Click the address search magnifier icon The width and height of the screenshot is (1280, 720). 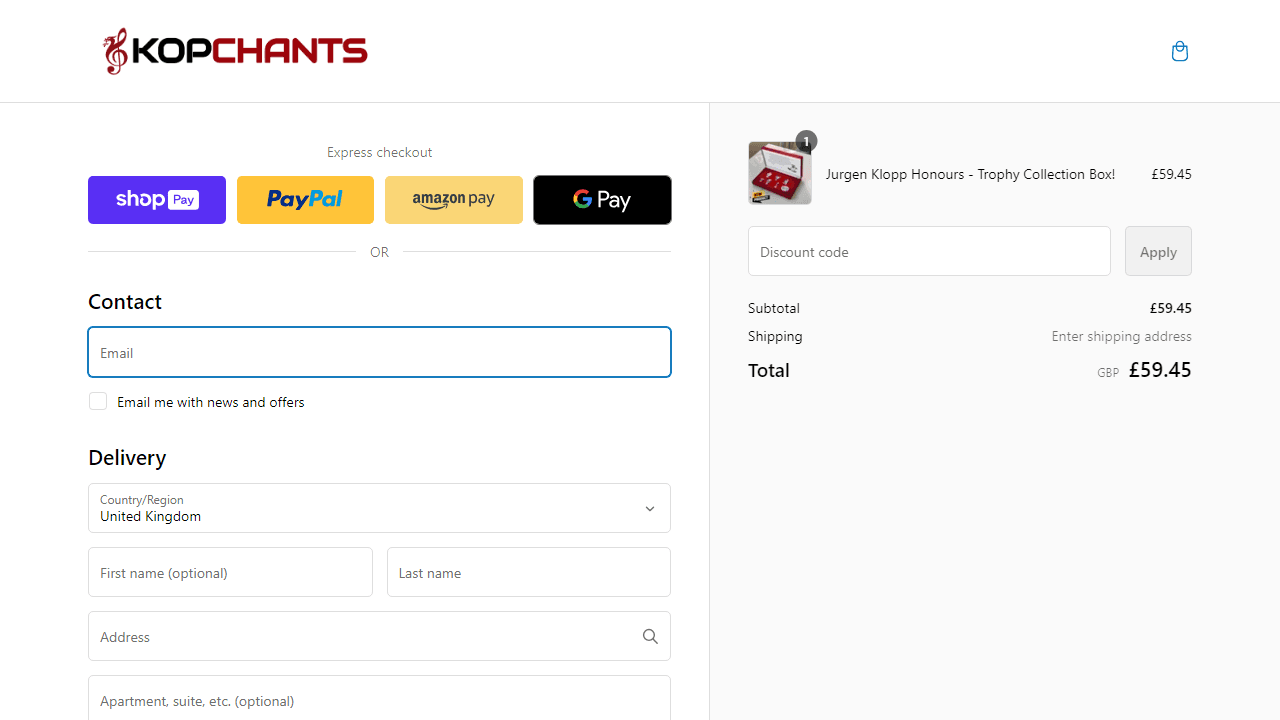coord(650,637)
